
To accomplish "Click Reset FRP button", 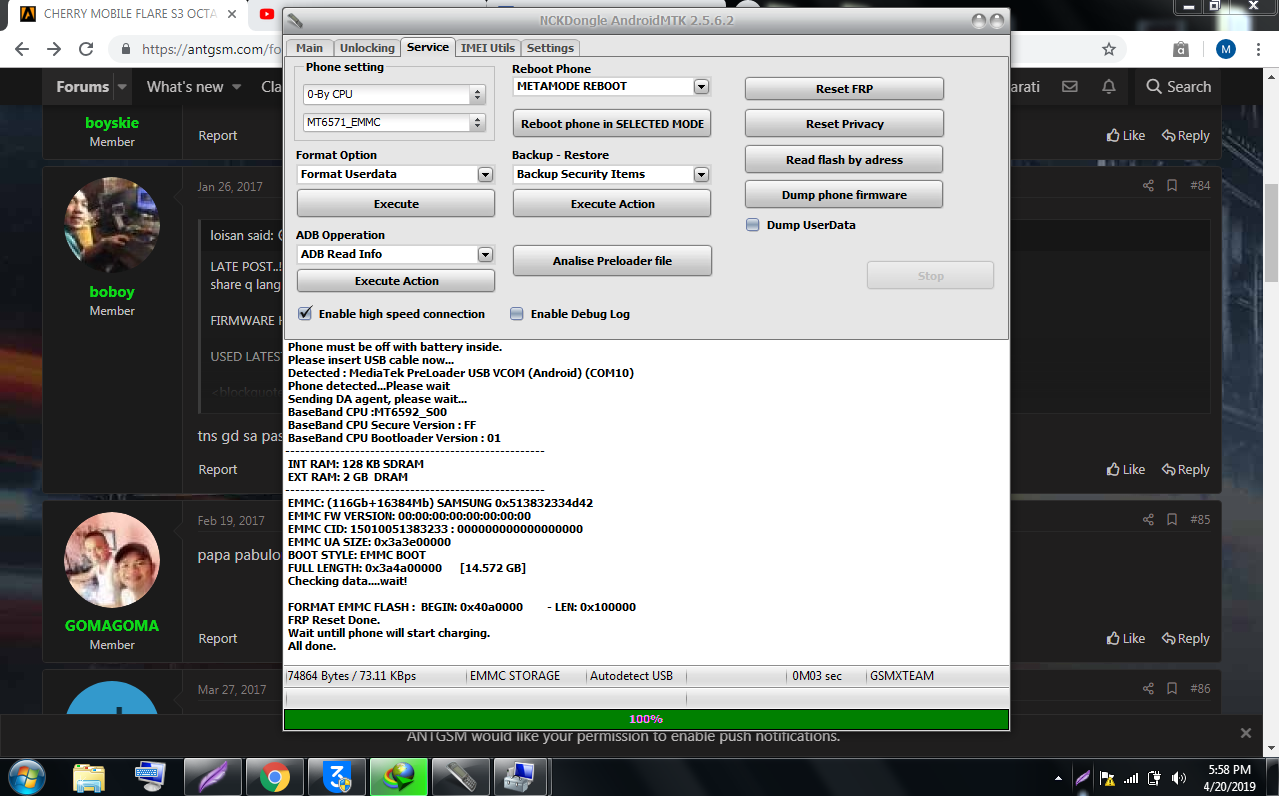I will tap(844, 89).
